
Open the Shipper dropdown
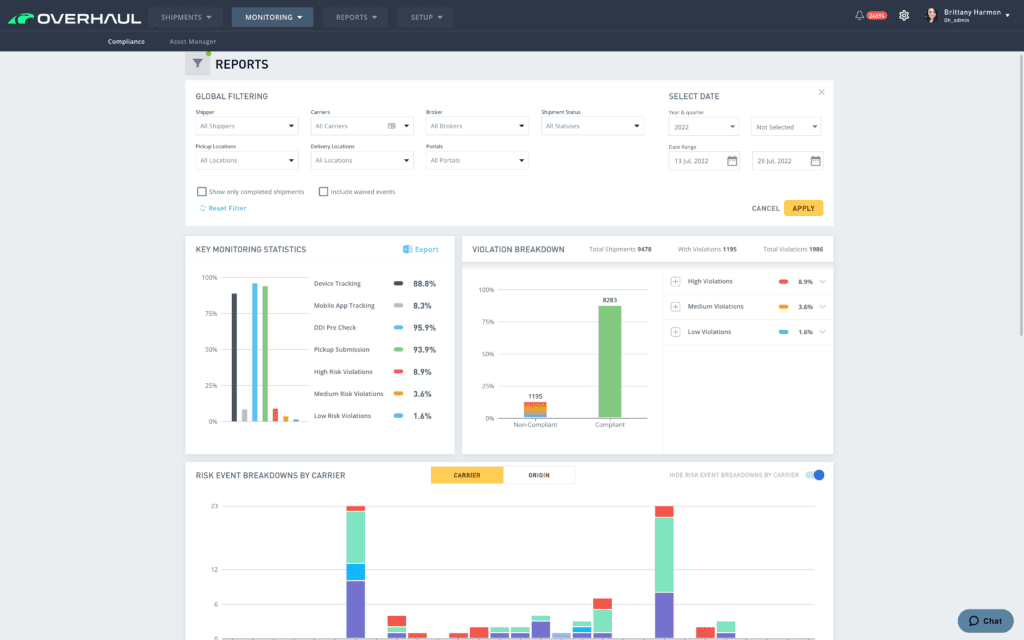[246, 127]
